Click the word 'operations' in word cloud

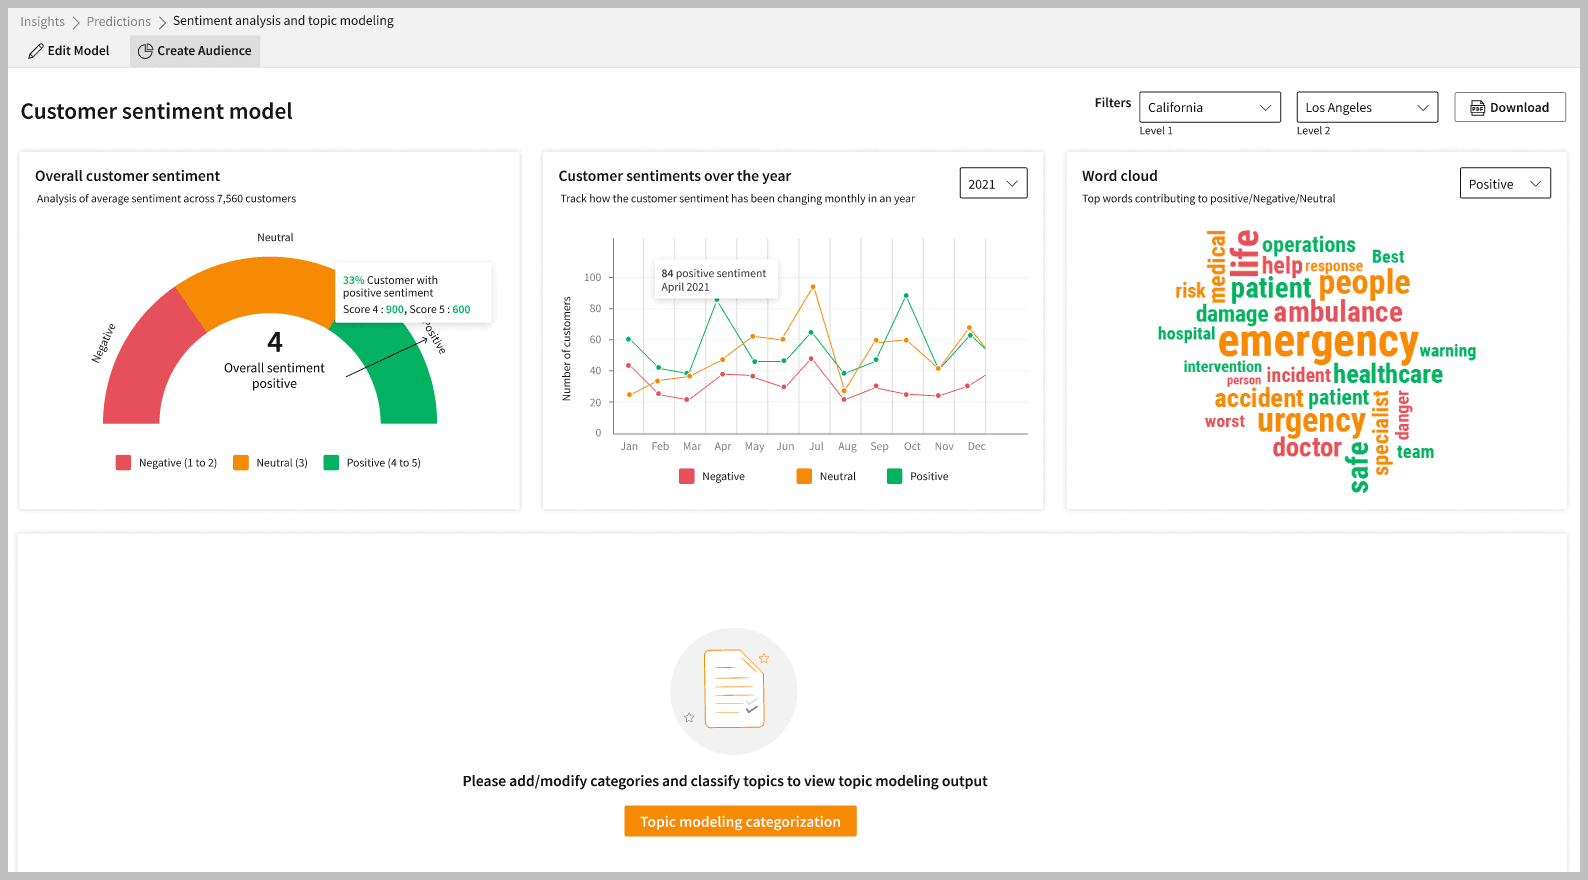point(1309,245)
